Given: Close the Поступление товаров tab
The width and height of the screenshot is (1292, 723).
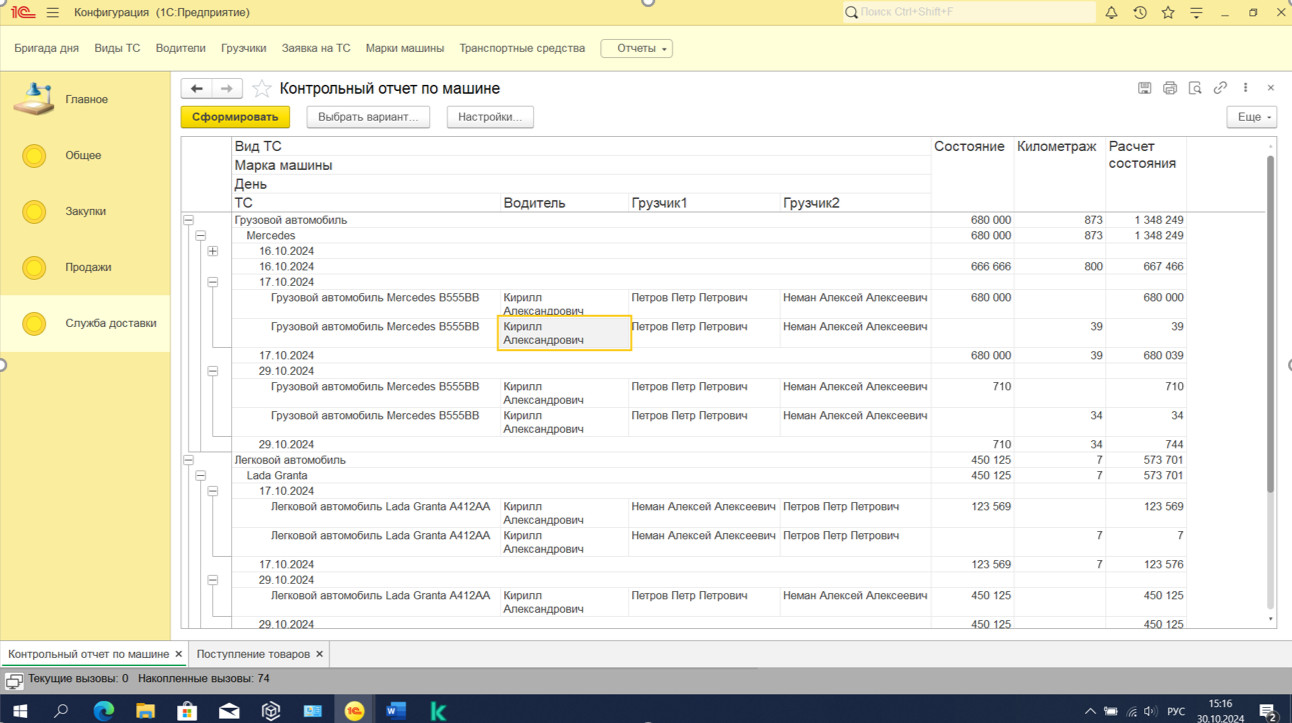Looking at the screenshot, I should click(319, 654).
